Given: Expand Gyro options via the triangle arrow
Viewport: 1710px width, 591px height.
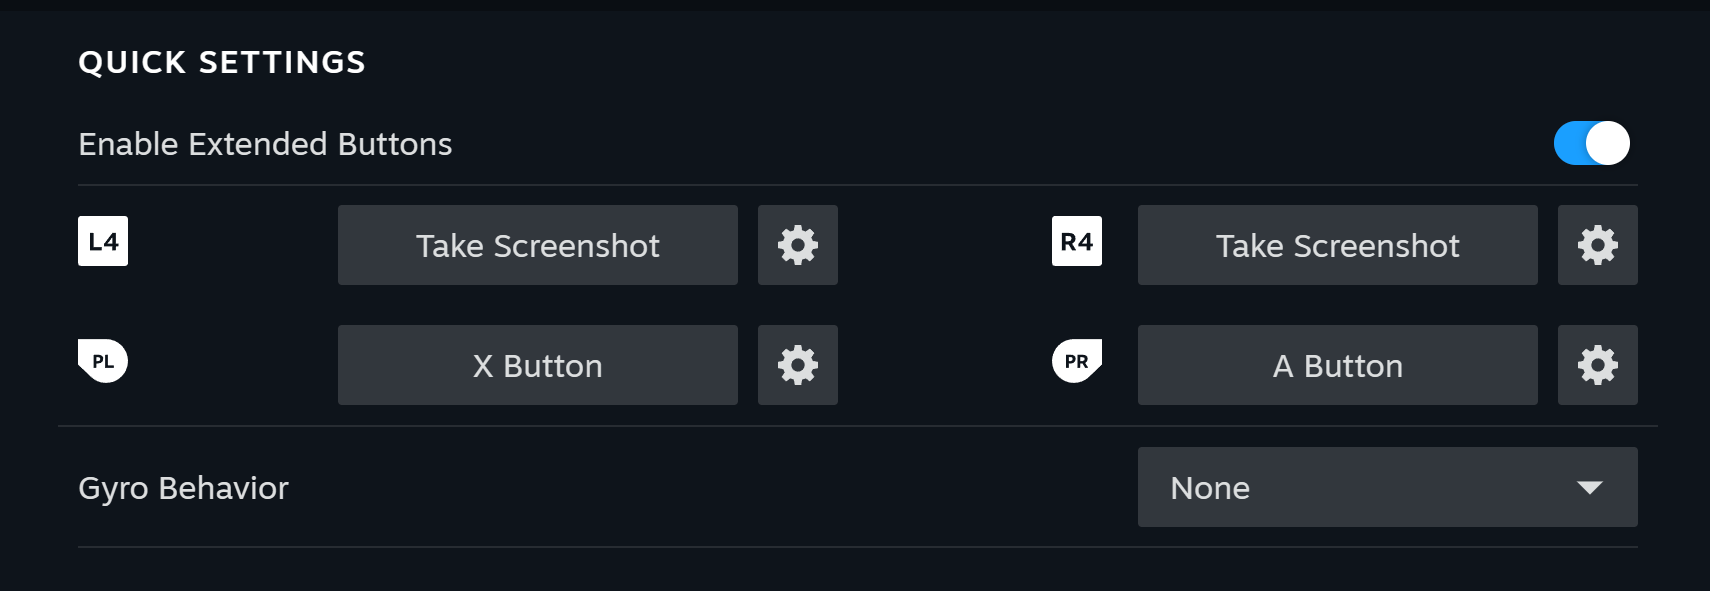Looking at the screenshot, I should coord(1590,488).
